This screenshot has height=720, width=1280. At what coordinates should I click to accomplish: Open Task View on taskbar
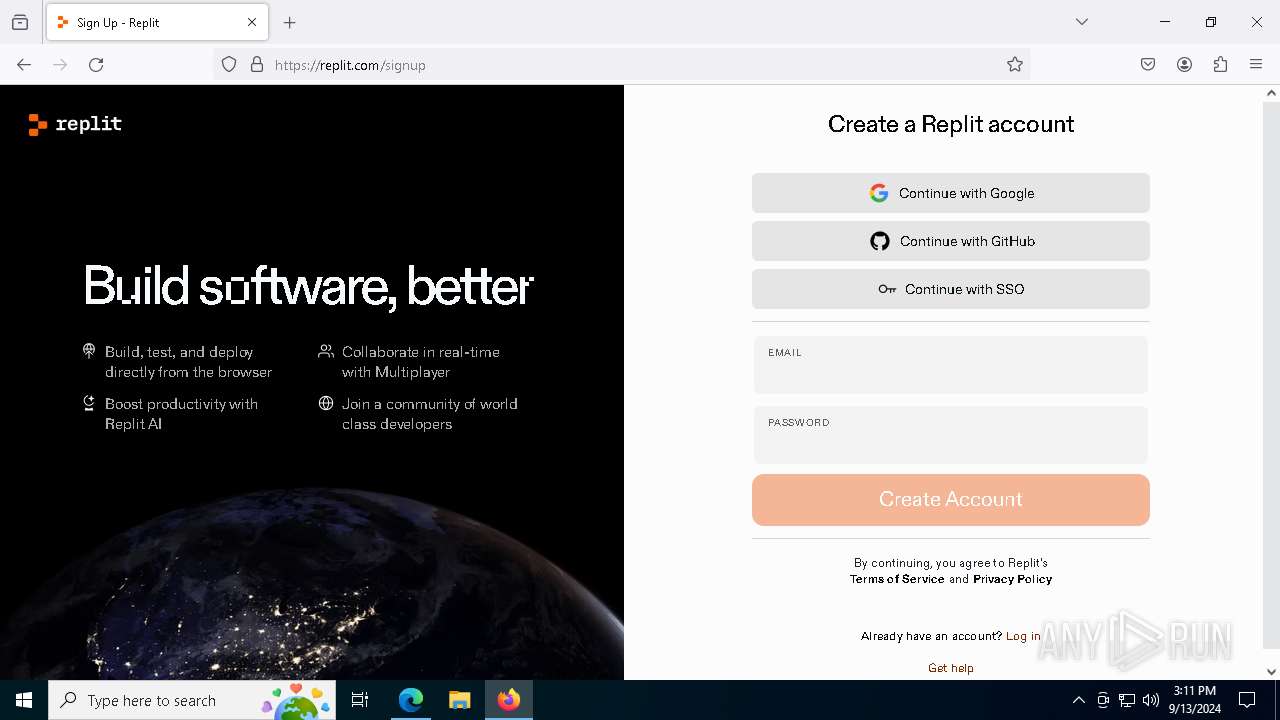coord(360,700)
